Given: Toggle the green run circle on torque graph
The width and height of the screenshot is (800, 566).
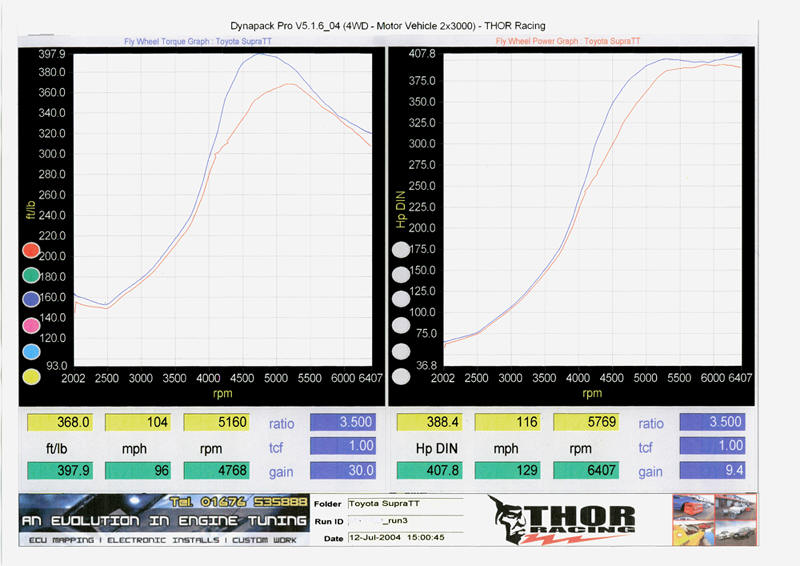Looking at the screenshot, I should pyautogui.click(x=30, y=275).
